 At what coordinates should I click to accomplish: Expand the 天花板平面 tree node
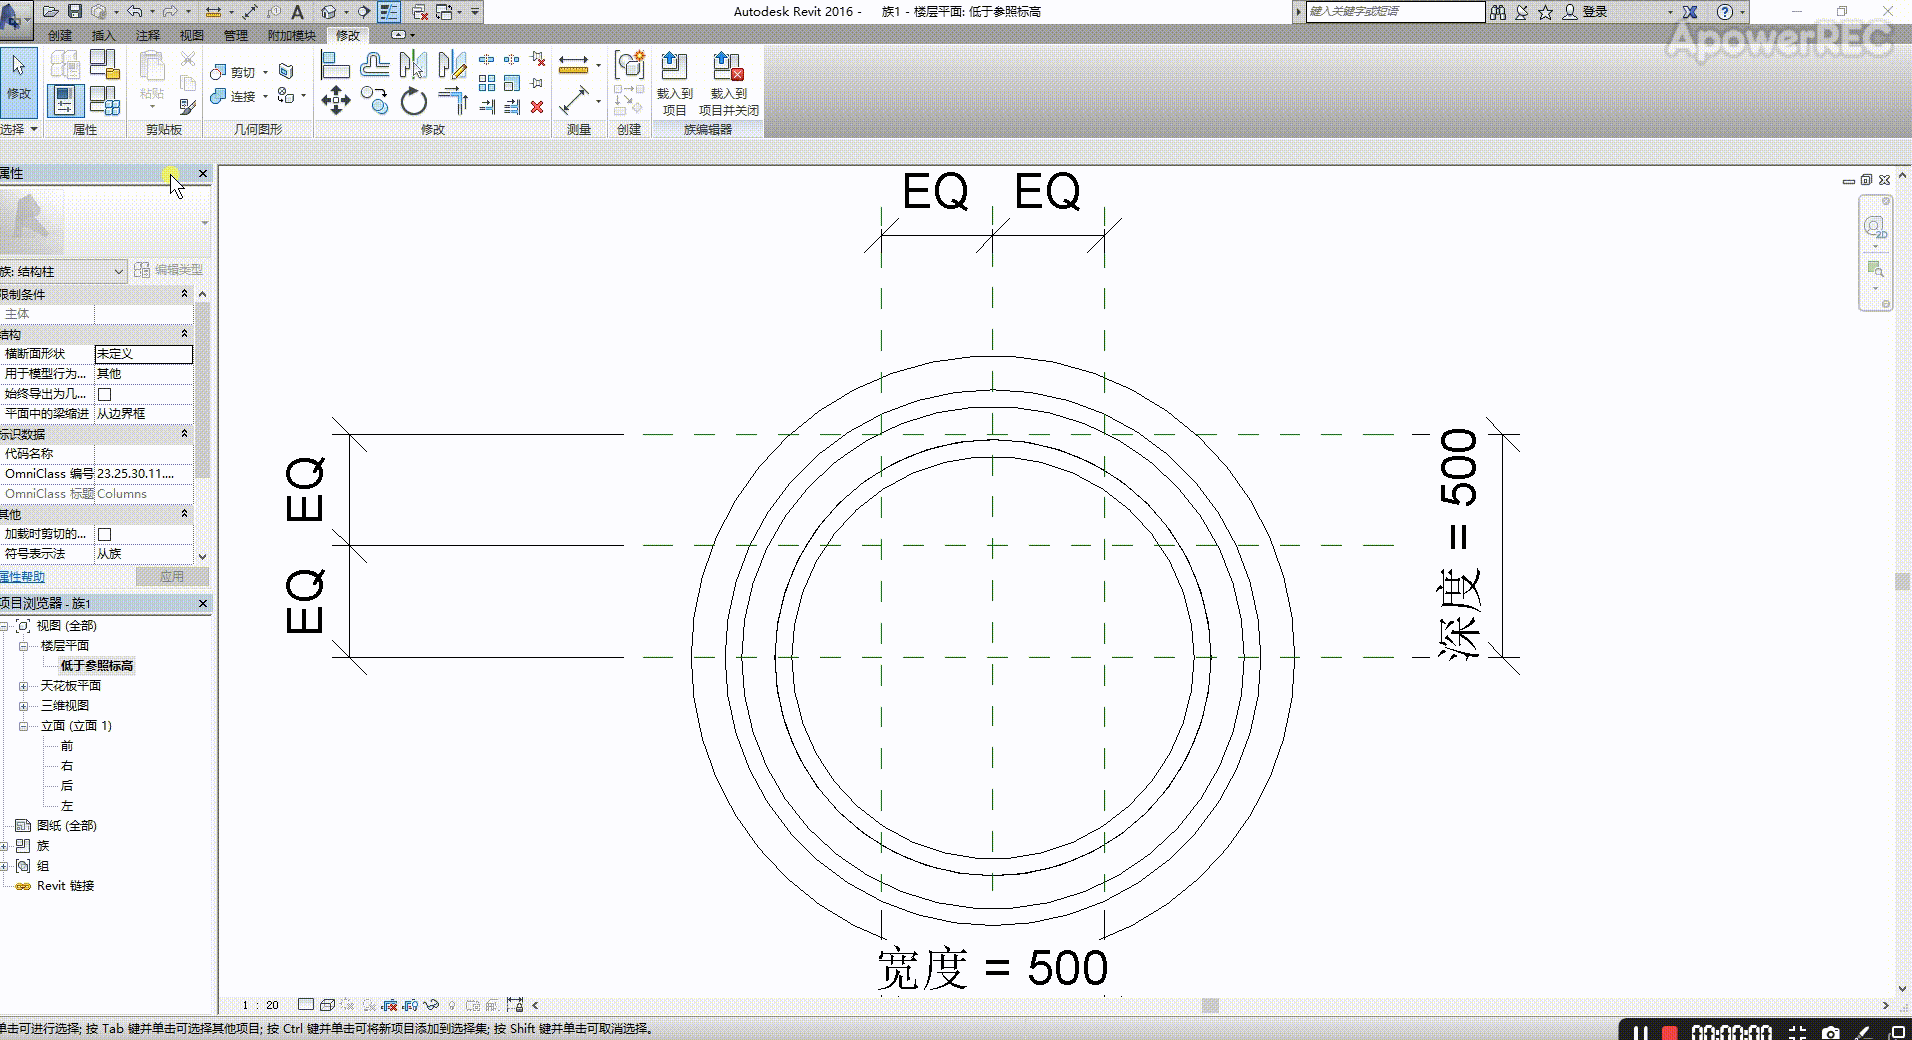tap(23, 686)
